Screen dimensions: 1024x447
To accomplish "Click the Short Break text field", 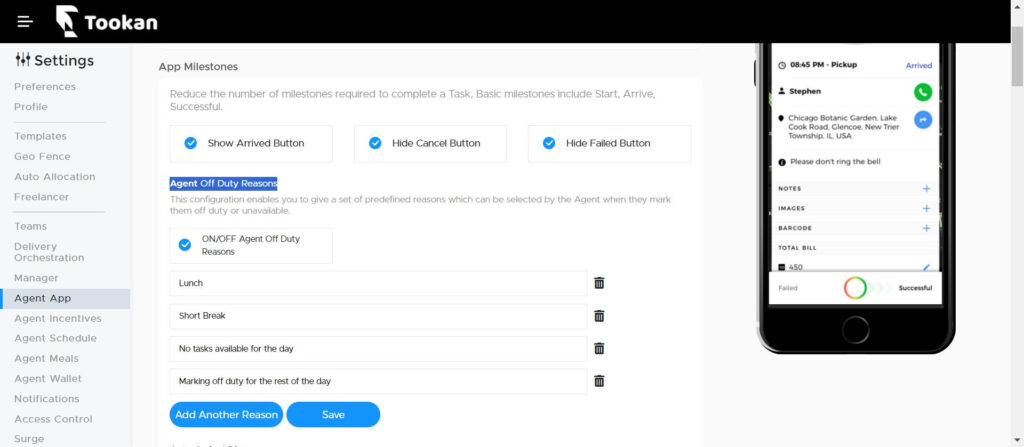I will click(x=378, y=316).
